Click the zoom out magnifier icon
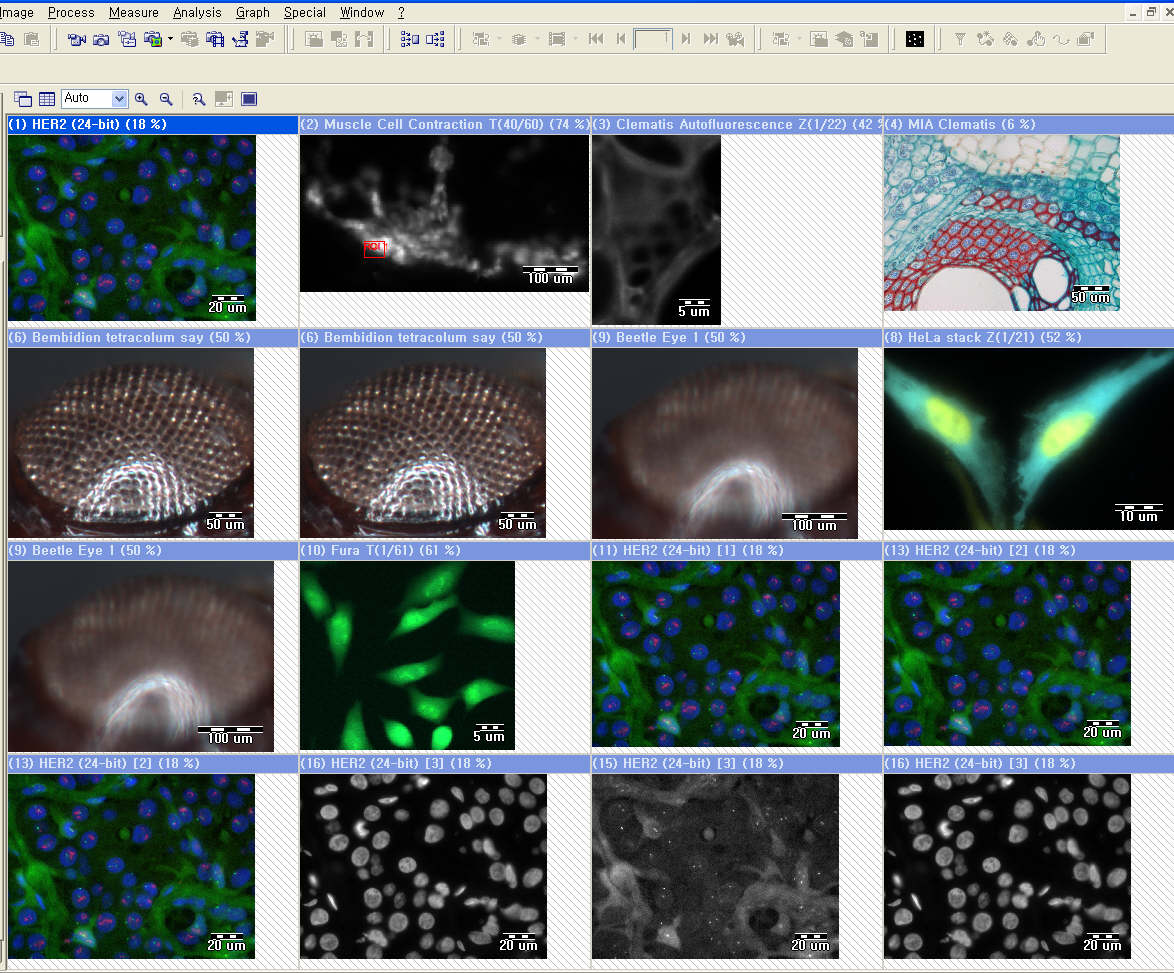The image size is (1174, 973). [166, 99]
